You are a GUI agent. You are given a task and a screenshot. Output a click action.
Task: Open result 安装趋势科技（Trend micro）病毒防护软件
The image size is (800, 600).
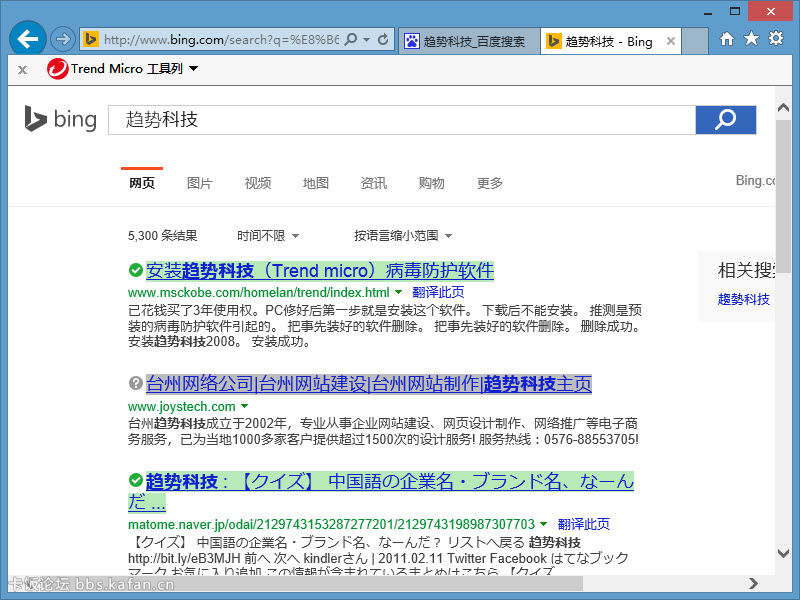coord(320,270)
